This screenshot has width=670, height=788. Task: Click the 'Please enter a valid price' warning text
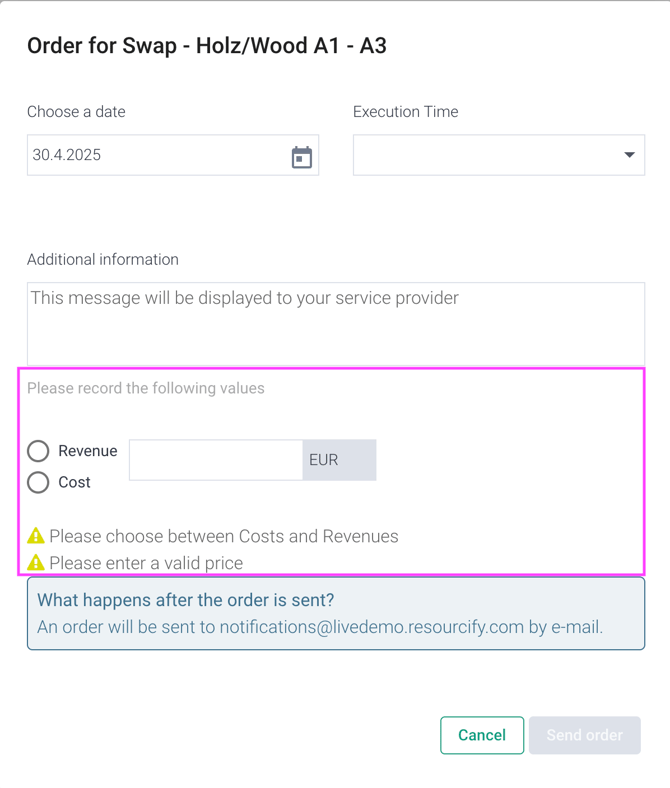coord(146,563)
